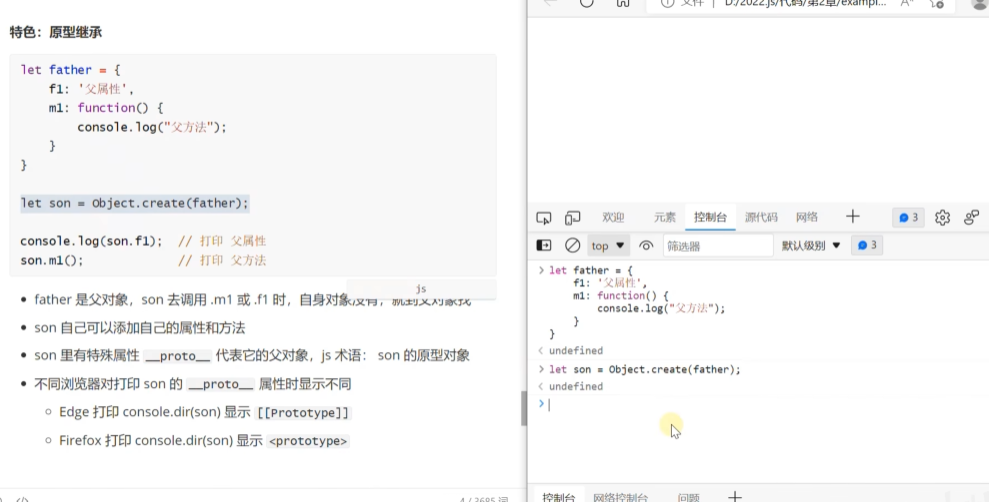The height and width of the screenshot is (502, 989).
Task: Collapse the 'let father' console entry arrow
Action: click(x=541, y=271)
